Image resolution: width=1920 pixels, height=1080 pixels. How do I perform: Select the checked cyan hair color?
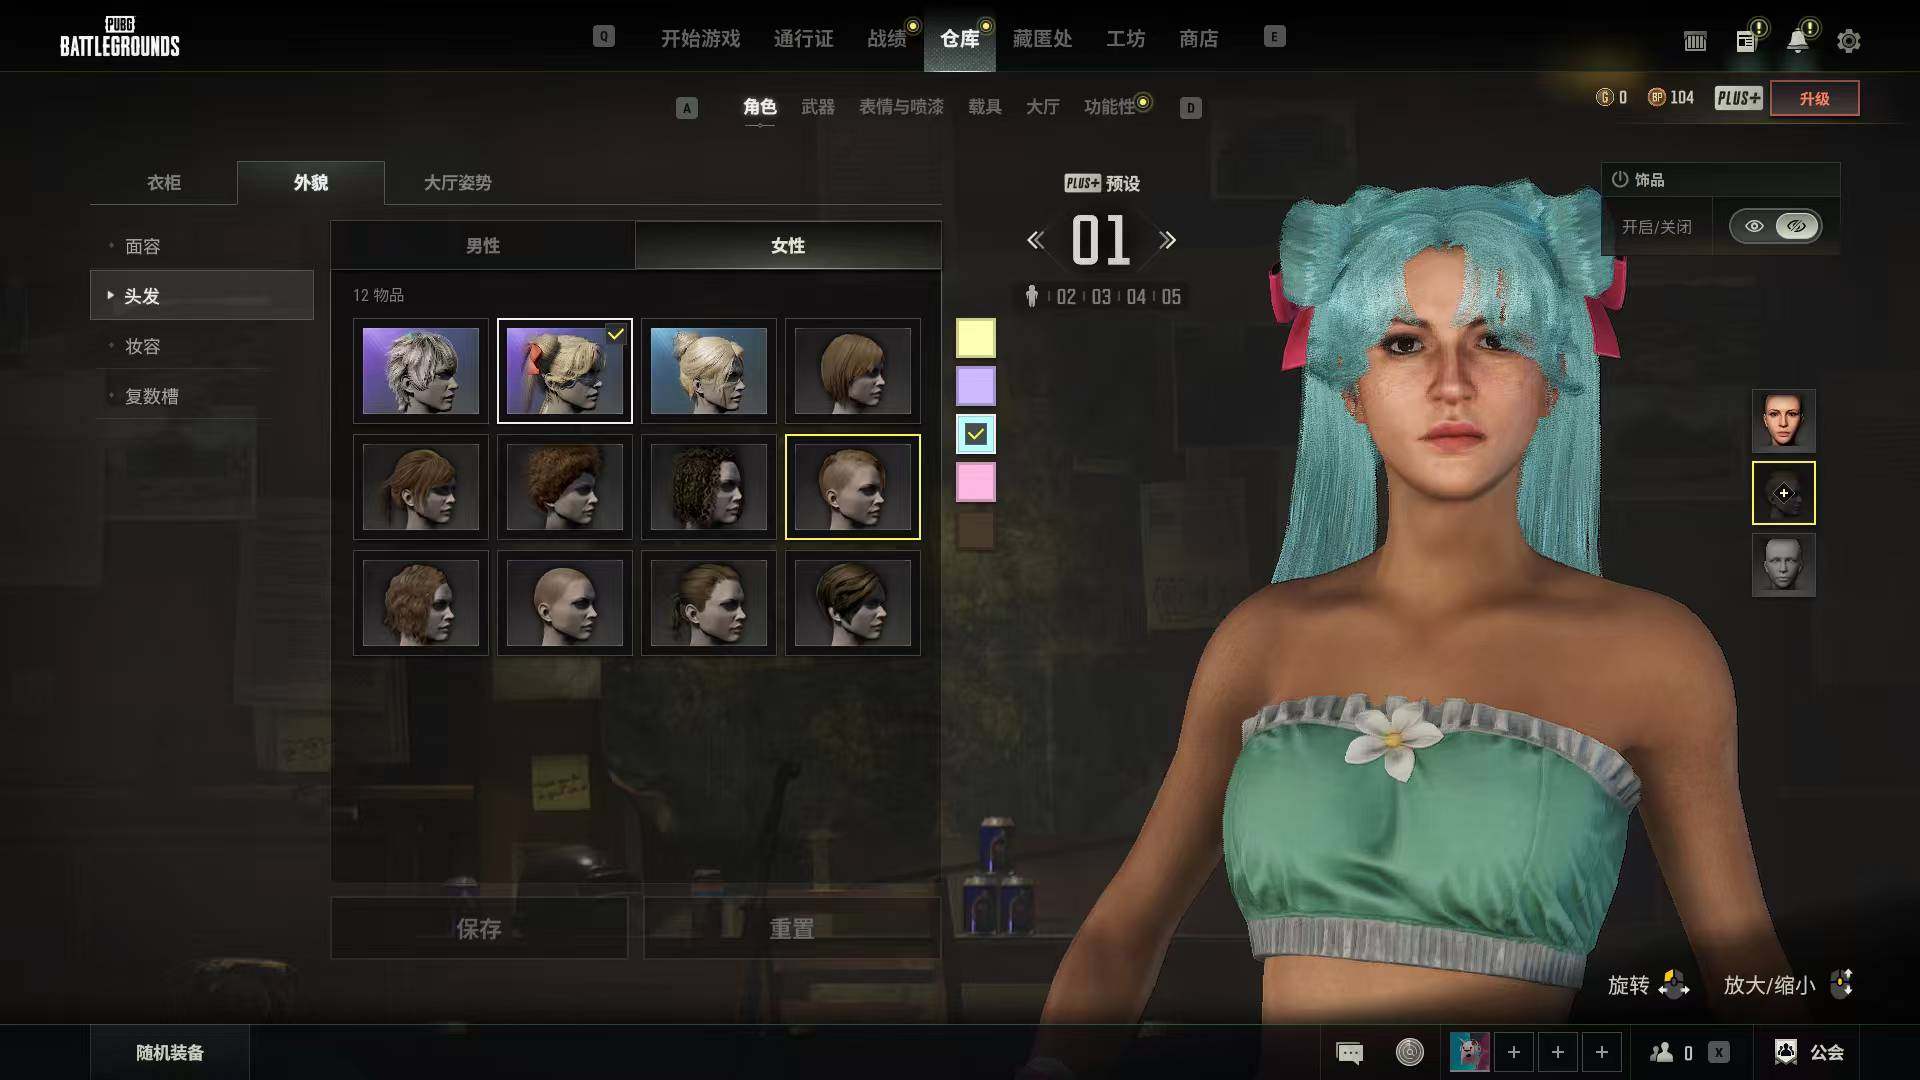(975, 434)
